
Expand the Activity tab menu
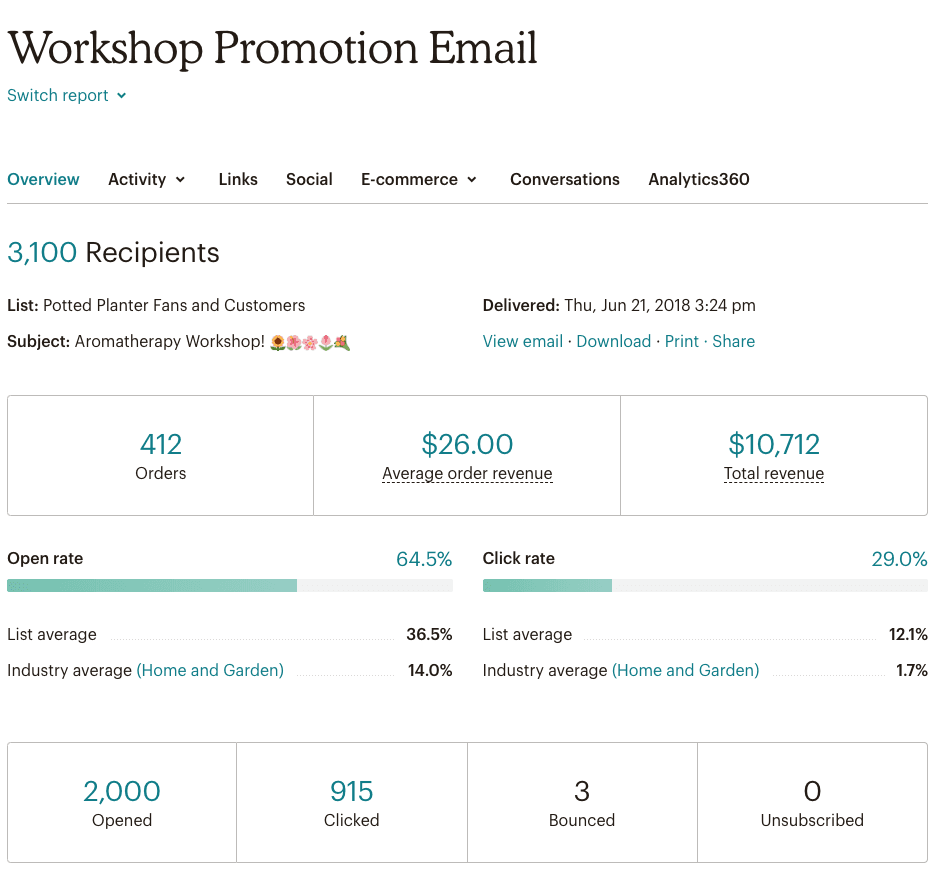coord(146,179)
